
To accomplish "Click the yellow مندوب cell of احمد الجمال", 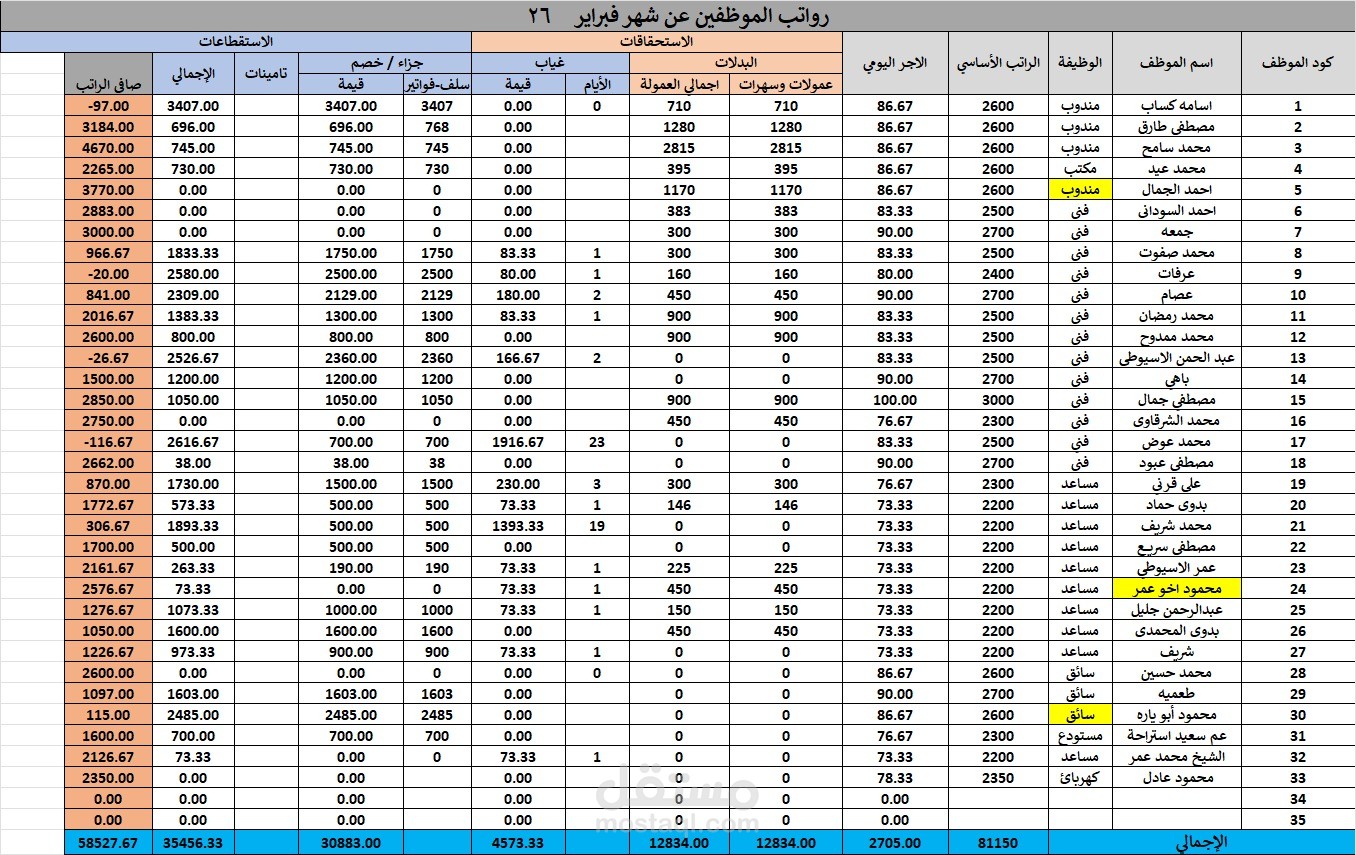I will [x=1079, y=190].
